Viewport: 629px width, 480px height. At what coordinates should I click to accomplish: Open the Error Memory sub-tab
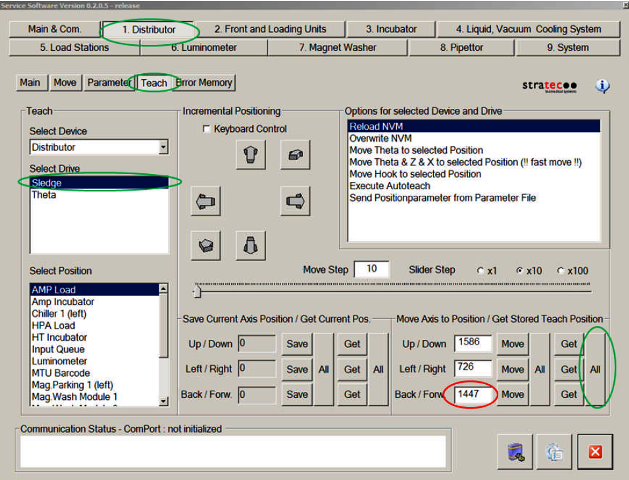tap(204, 83)
